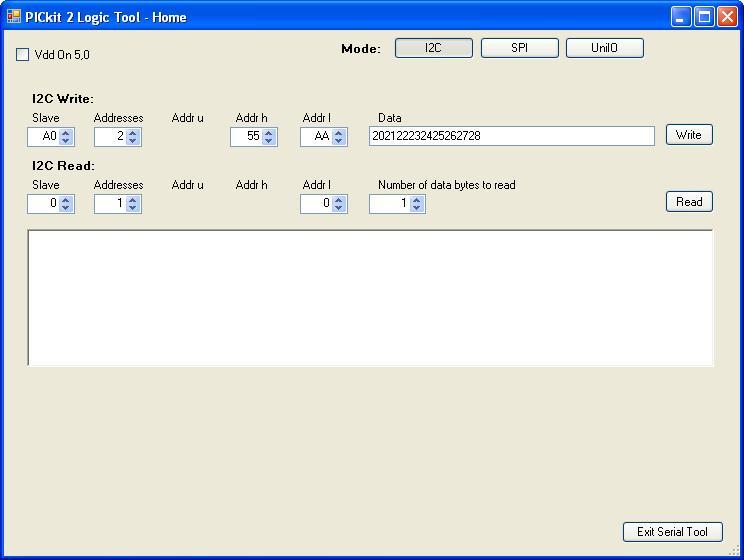Click the 'Number of data bytes to read' label
The image size is (744, 560).
(446, 185)
